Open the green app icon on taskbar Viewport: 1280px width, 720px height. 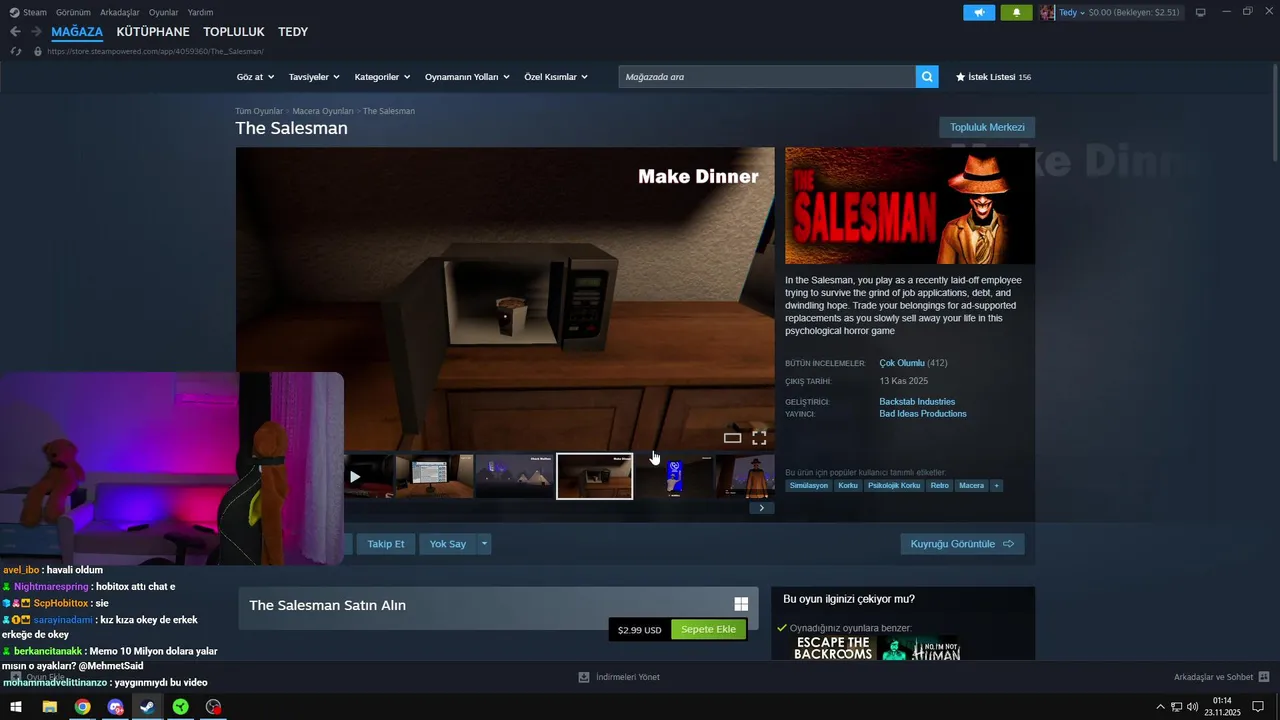point(180,707)
